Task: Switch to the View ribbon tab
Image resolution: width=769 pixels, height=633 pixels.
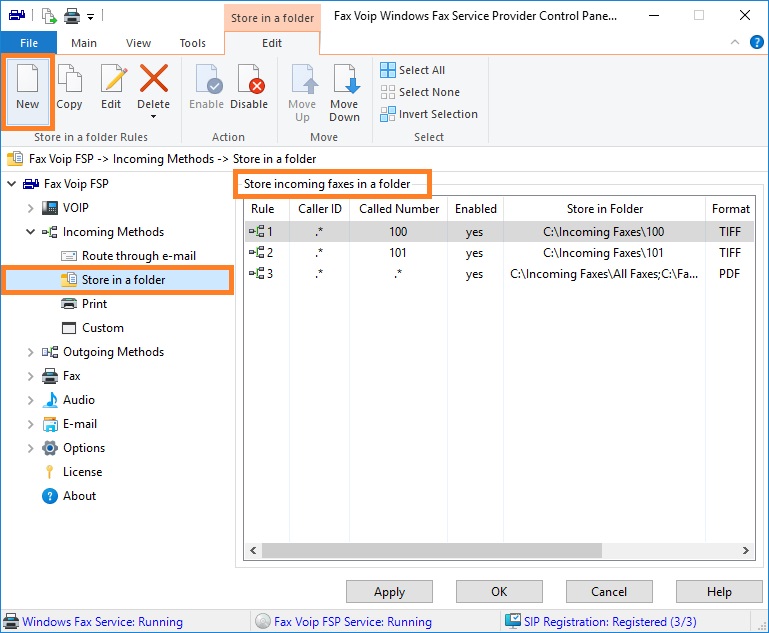Action: 138,43
